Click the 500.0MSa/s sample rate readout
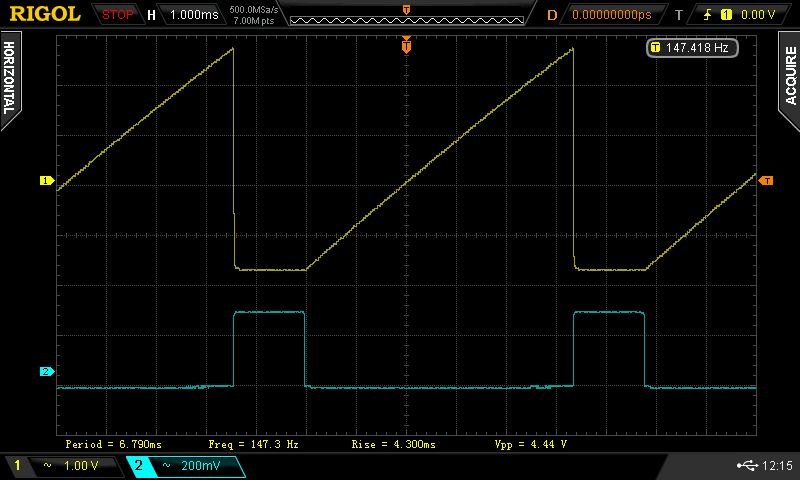800x480 pixels. click(x=254, y=10)
